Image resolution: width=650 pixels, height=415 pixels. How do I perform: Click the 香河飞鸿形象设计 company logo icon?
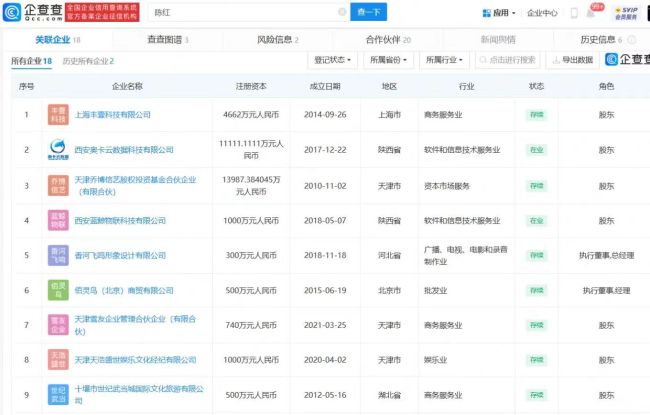[58, 255]
